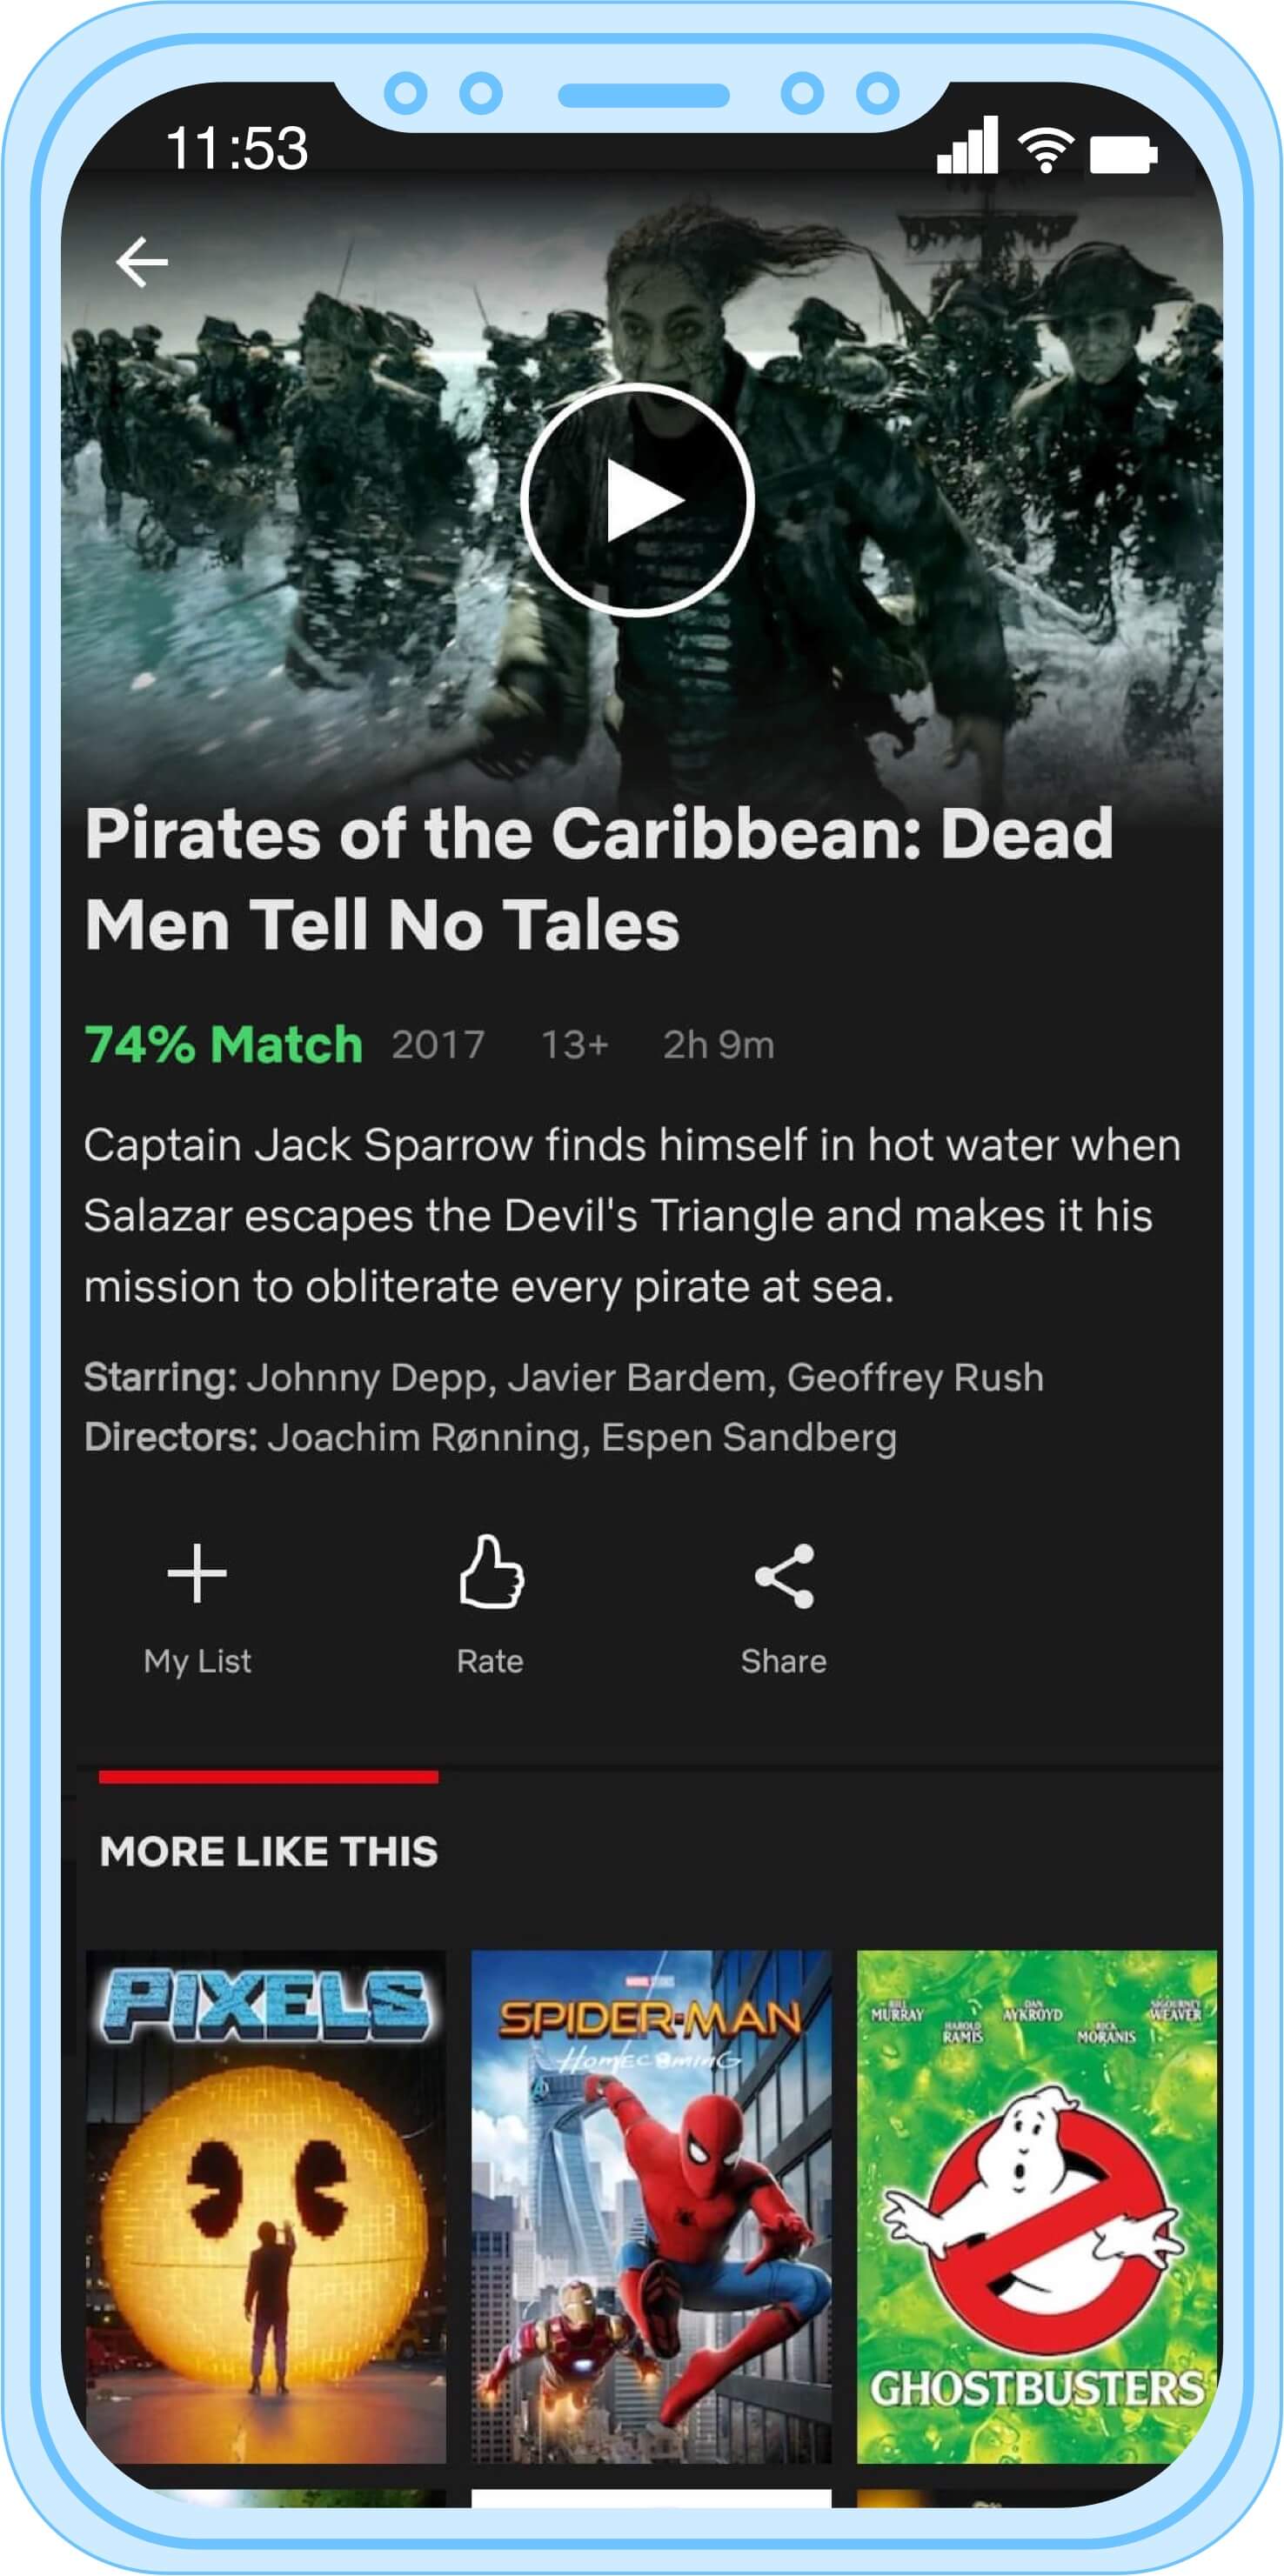Tap the red tab indicator bar

pos(269,1777)
